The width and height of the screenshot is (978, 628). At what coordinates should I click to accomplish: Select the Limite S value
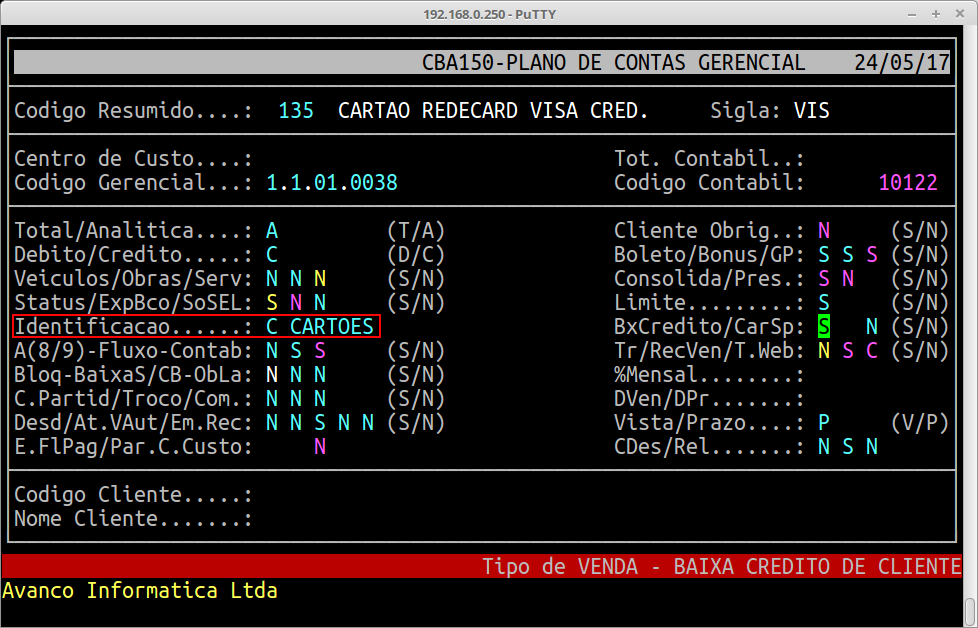coord(823,302)
